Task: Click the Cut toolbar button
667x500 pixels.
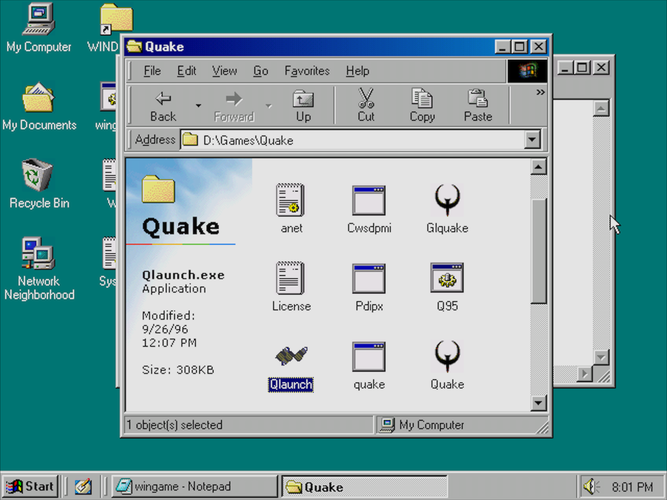Action: click(x=366, y=105)
